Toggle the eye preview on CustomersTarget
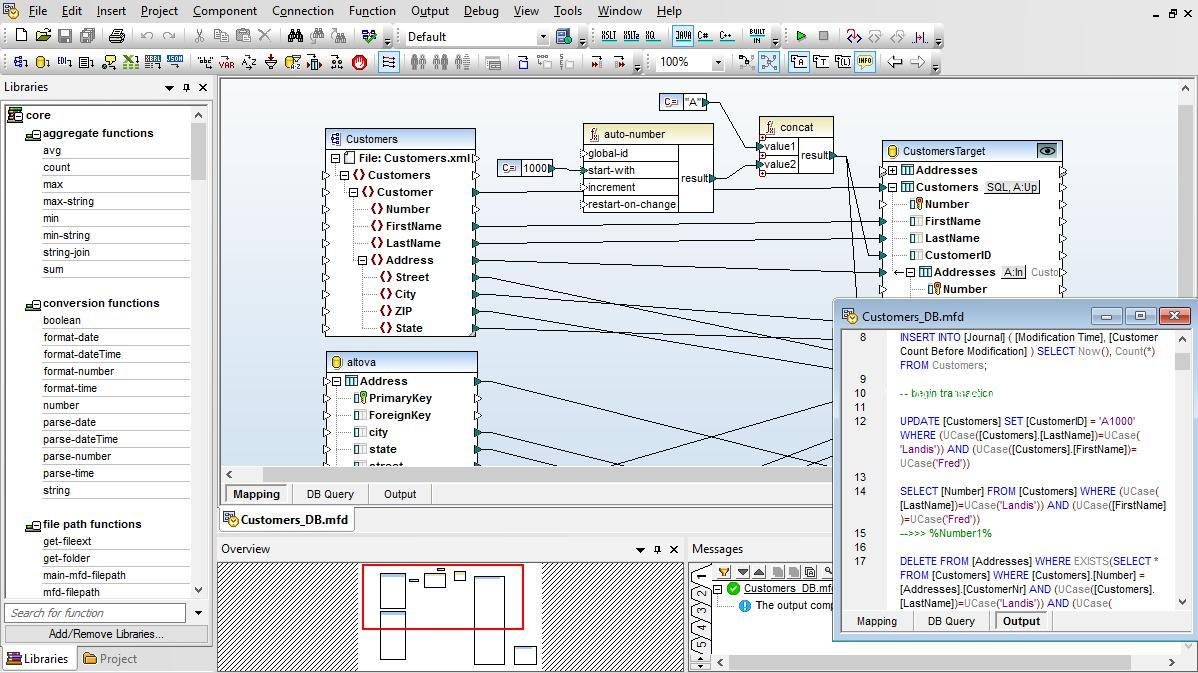This screenshot has height=673, width=1198. (1046, 151)
